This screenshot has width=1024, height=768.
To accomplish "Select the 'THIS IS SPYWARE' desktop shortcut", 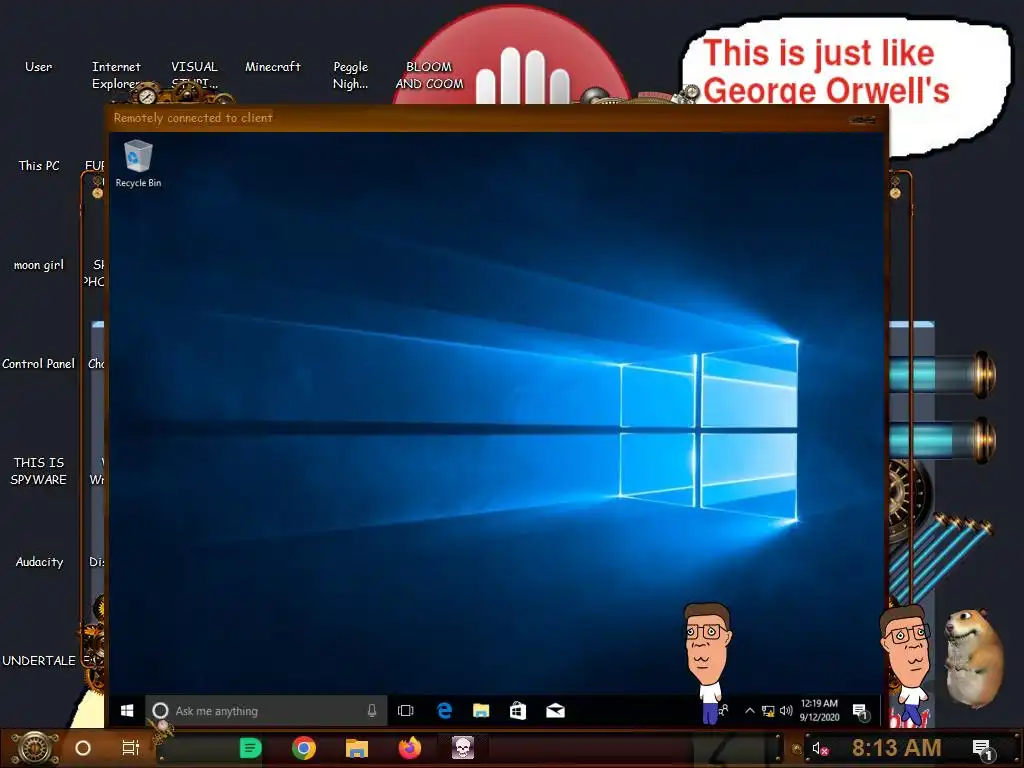I will pyautogui.click(x=39, y=470).
